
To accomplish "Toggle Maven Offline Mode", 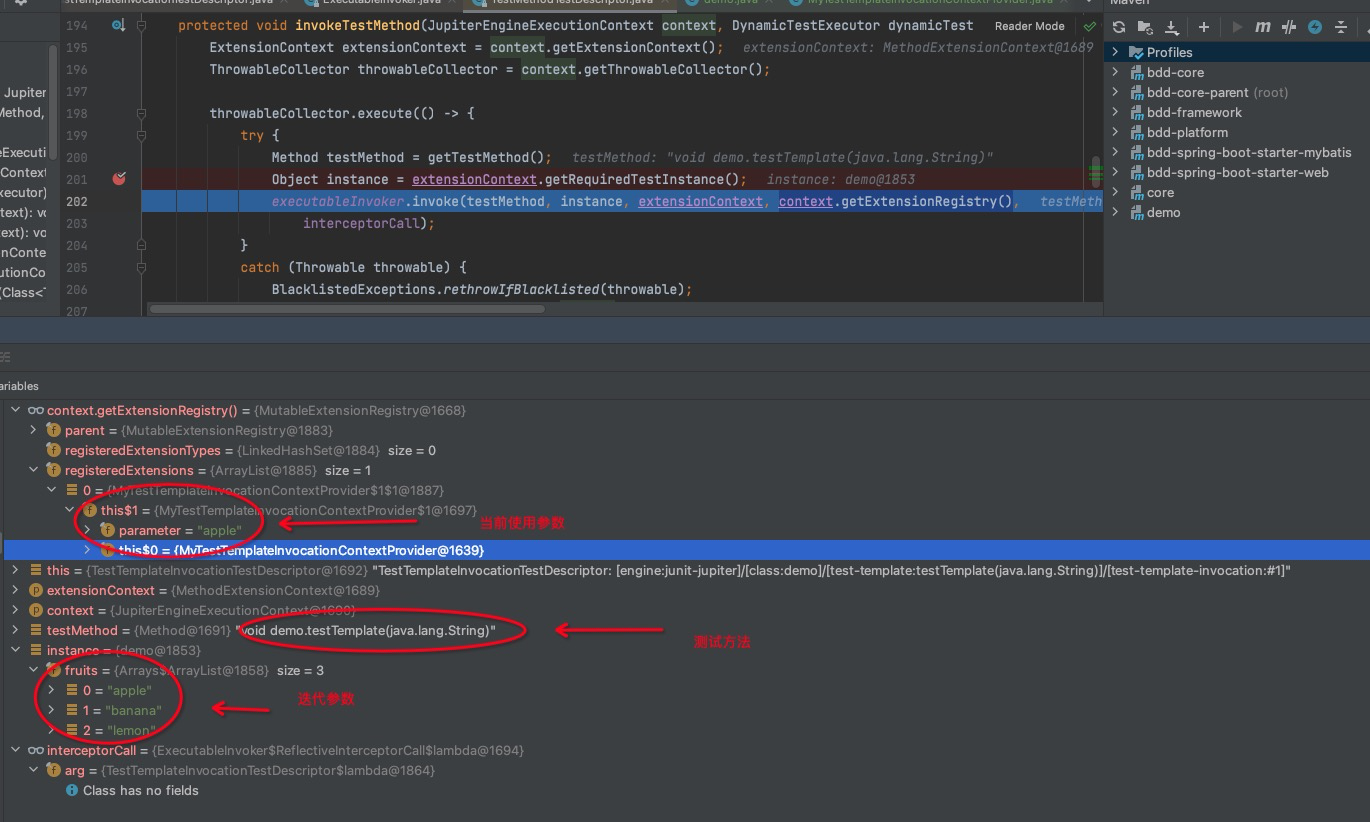I will 1289,27.
